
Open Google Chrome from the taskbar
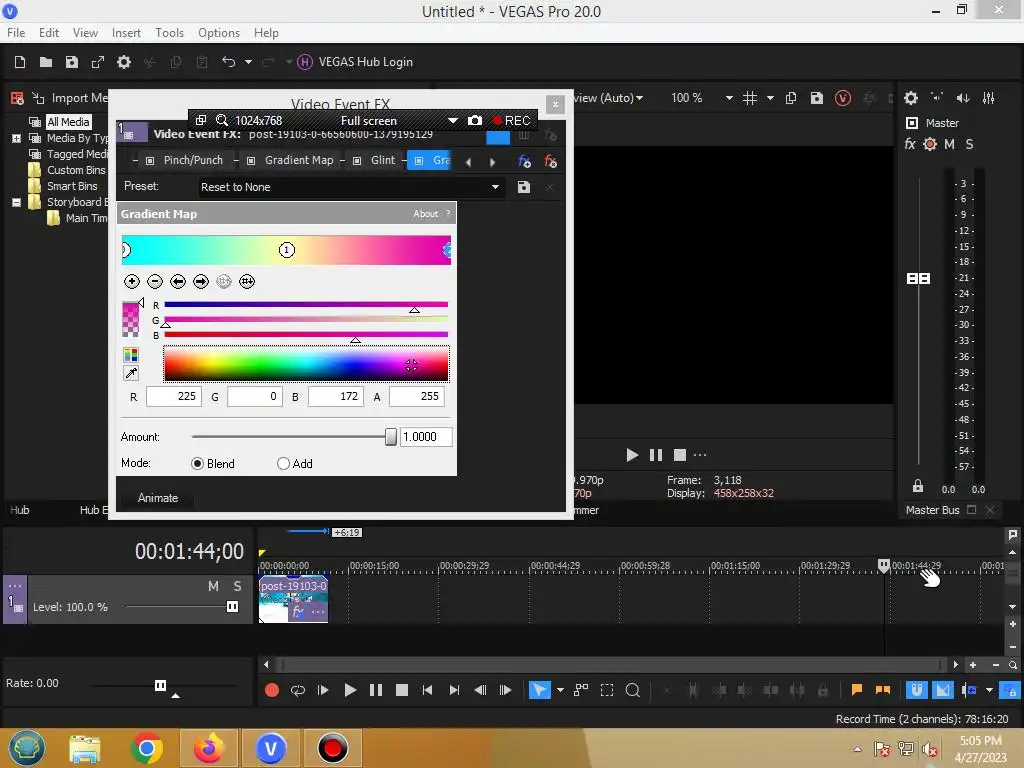click(146, 748)
